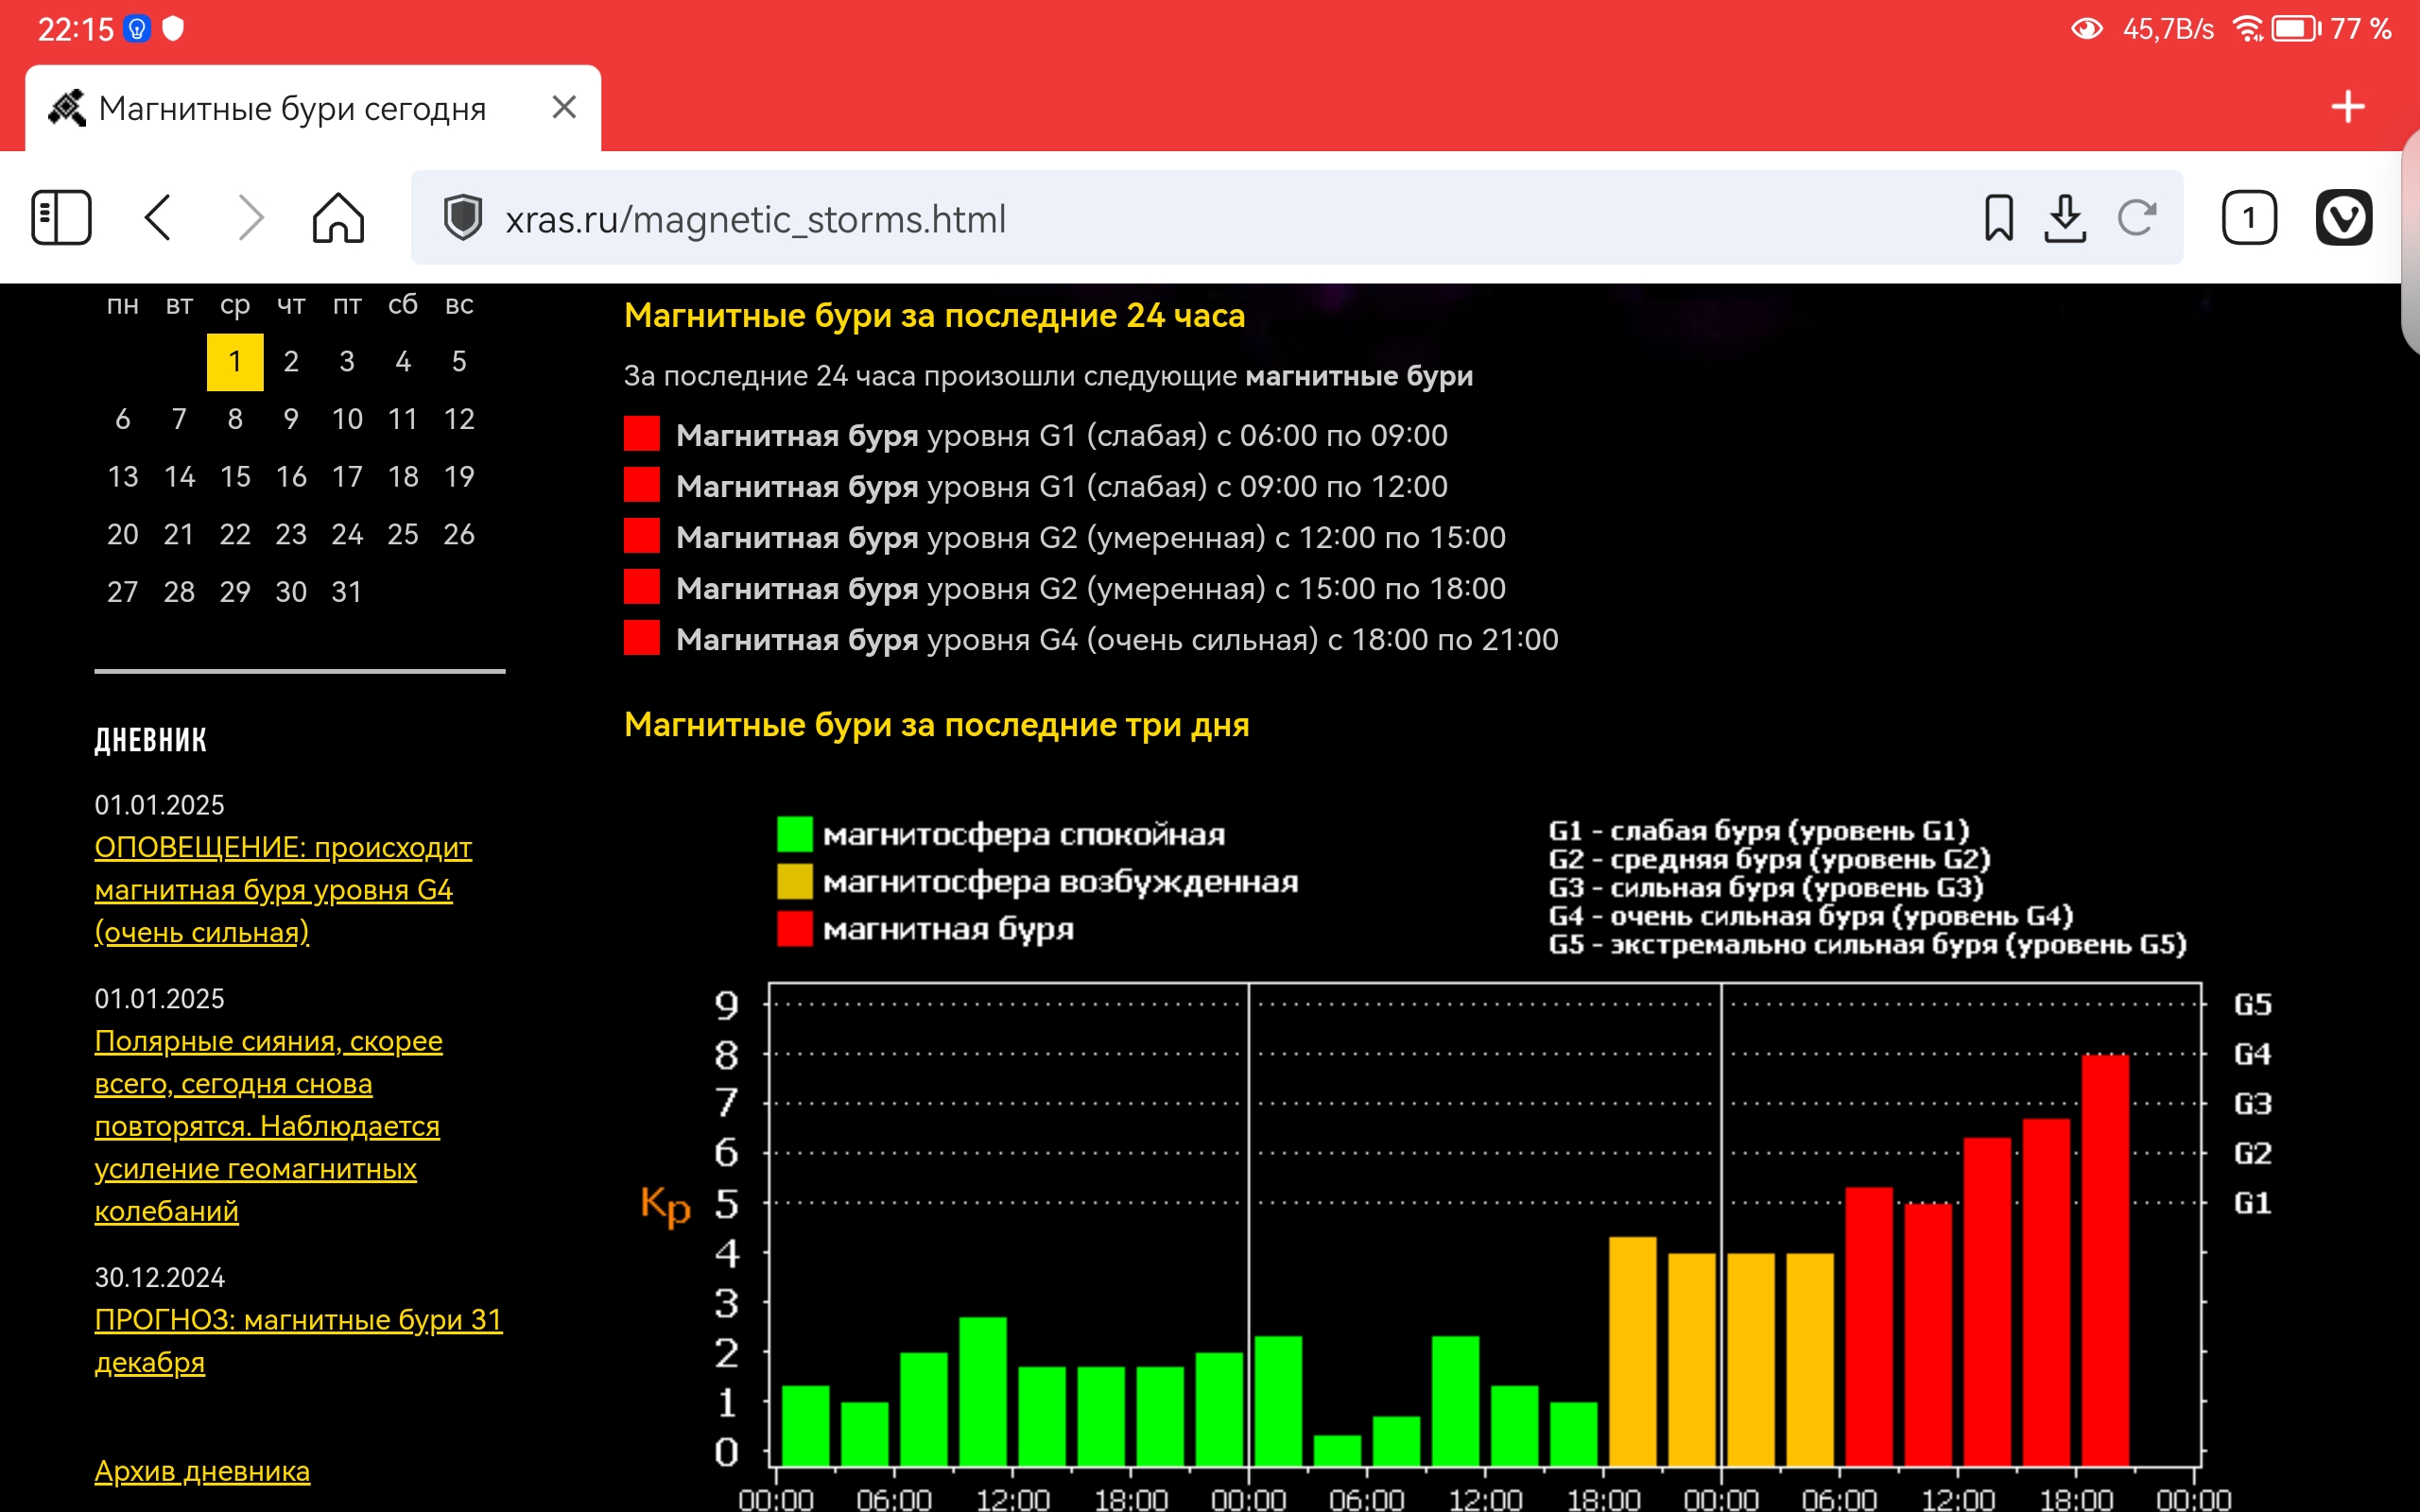
Task: Select day 31 in the calendar
Action: (347, 592)
